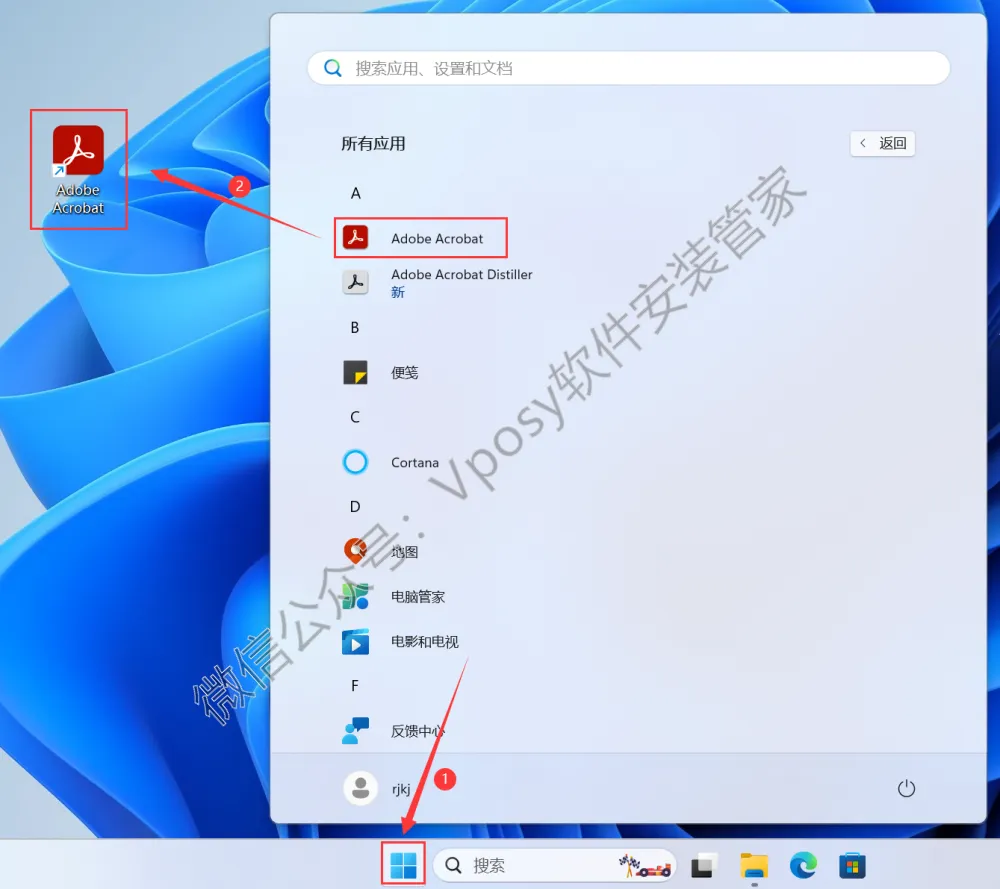Click the power button in the Start menu

[906, 789]
